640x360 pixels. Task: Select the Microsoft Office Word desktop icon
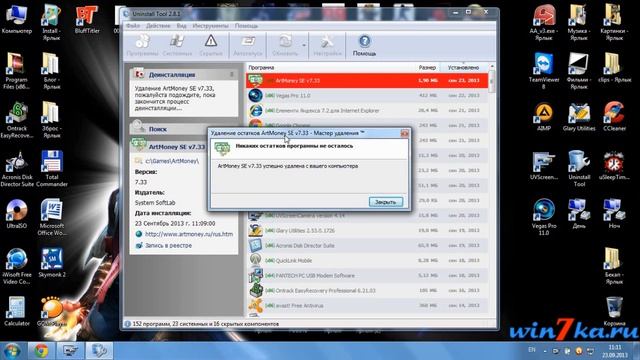(51, 218)
